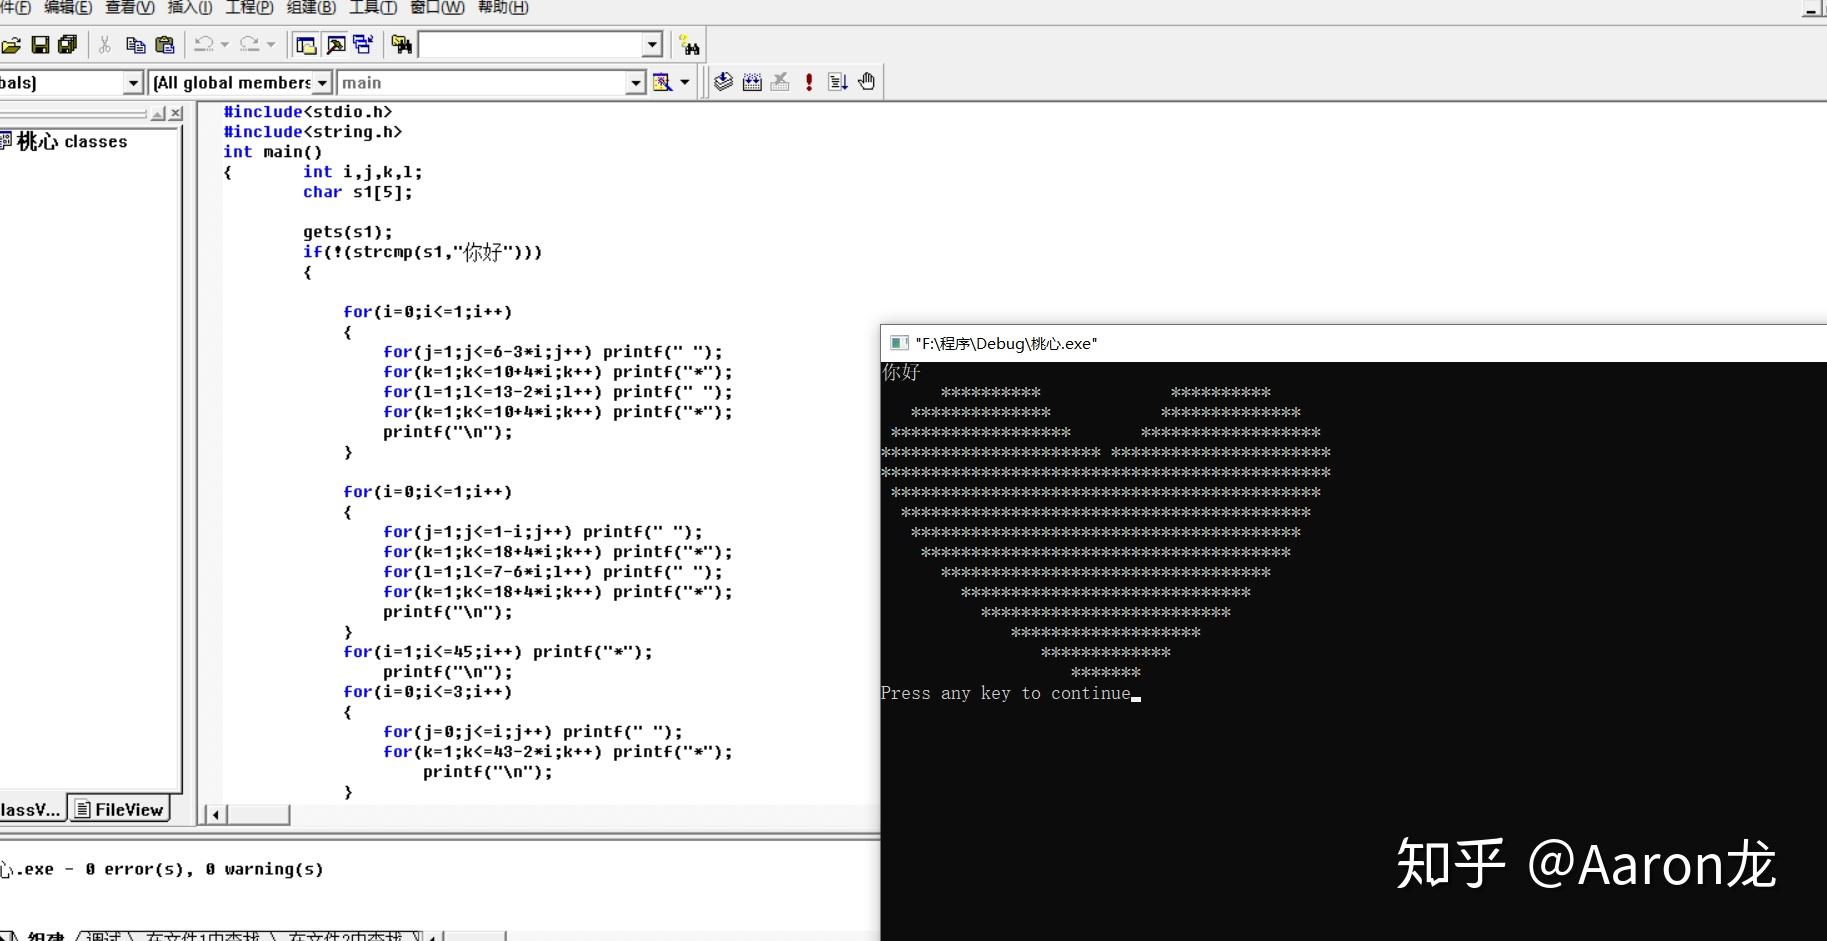The width and height of the screenshot is (1827, 941).
Task: Open the 组建(B) menu
Action: pyautogui.click(x=310, y=8)
